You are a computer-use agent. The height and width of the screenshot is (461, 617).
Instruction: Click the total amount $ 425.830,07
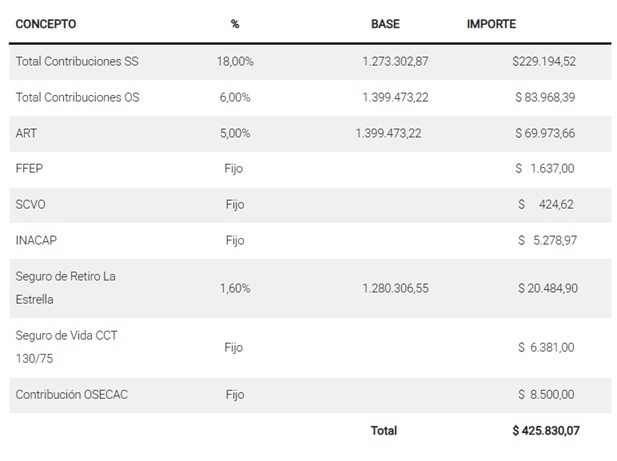click(x=545, y=431)
